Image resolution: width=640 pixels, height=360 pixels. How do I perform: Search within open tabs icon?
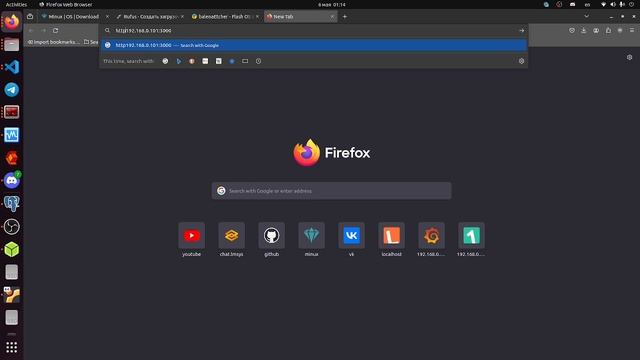pos(245,61)
